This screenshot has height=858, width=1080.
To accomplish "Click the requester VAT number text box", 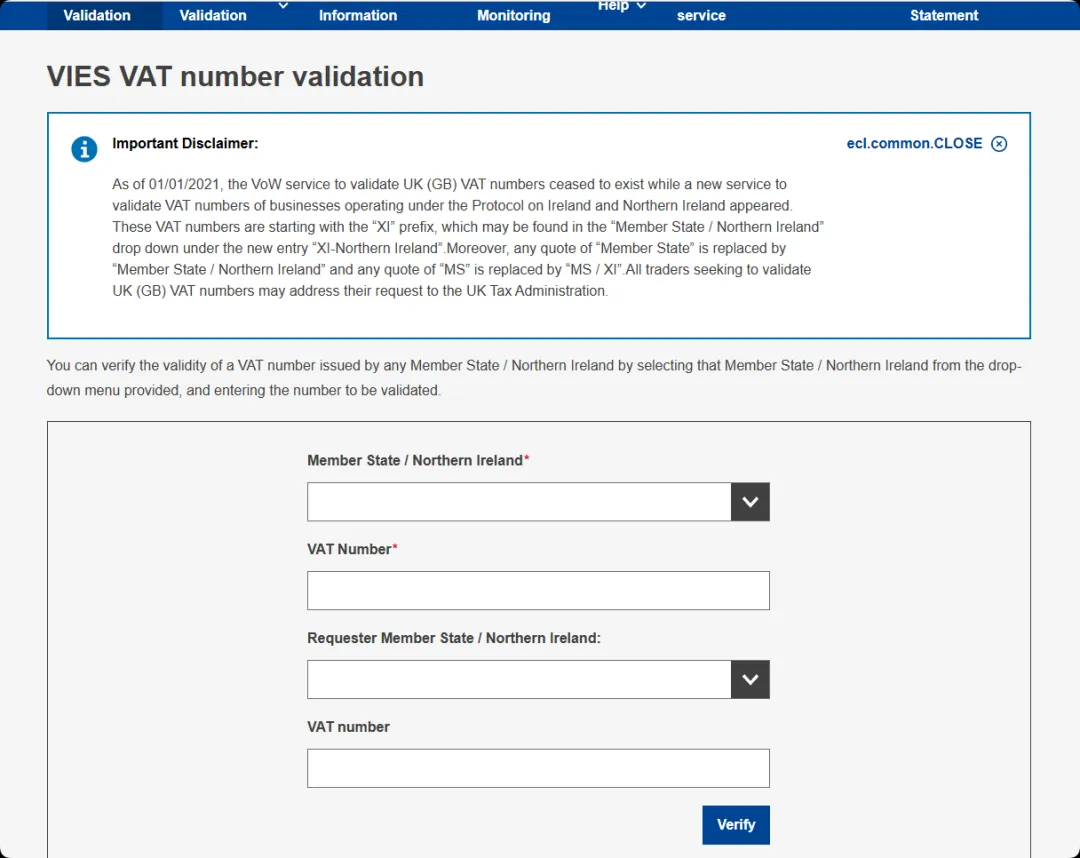I will 538,769.
